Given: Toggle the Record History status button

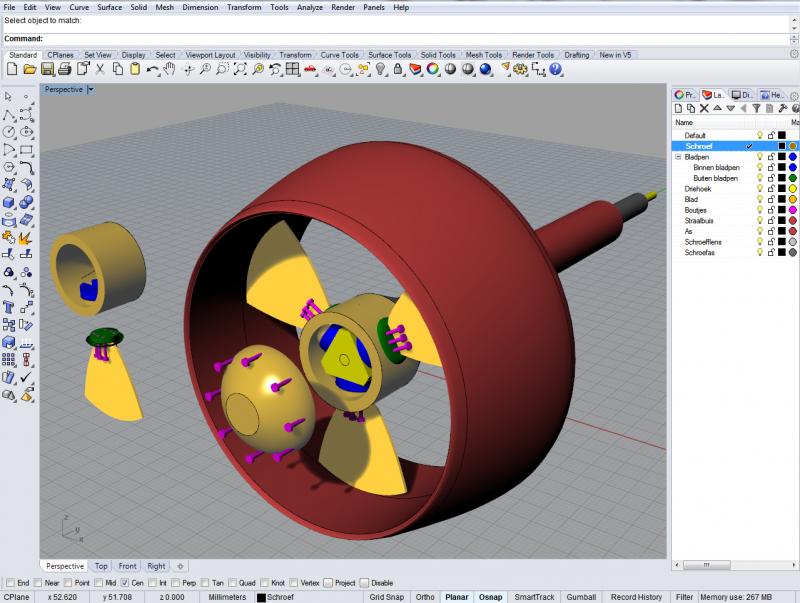Looking at the screenshot, I should click(636, 597).
